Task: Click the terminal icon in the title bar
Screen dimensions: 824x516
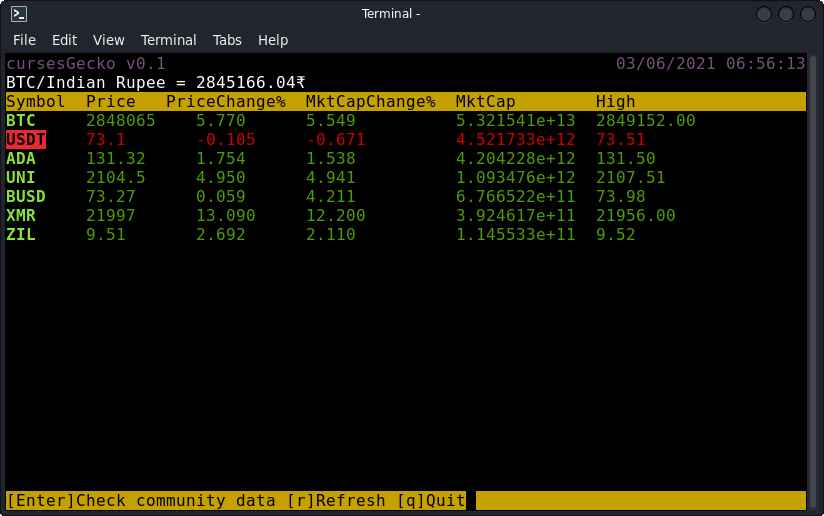Action: [x=19, y=14]
